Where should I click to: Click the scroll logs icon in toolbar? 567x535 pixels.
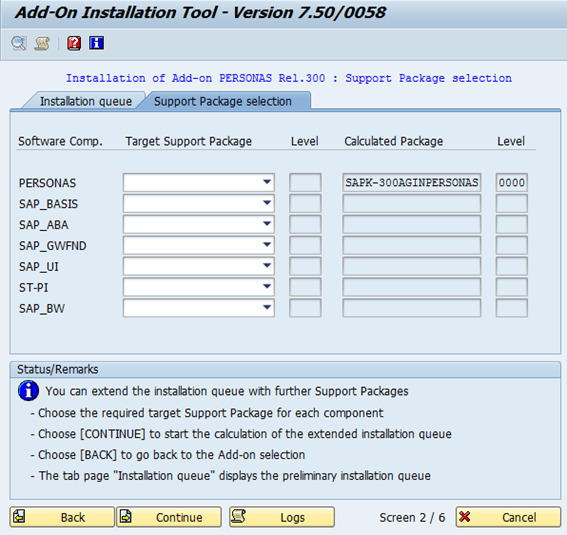[x=42, y=43]
